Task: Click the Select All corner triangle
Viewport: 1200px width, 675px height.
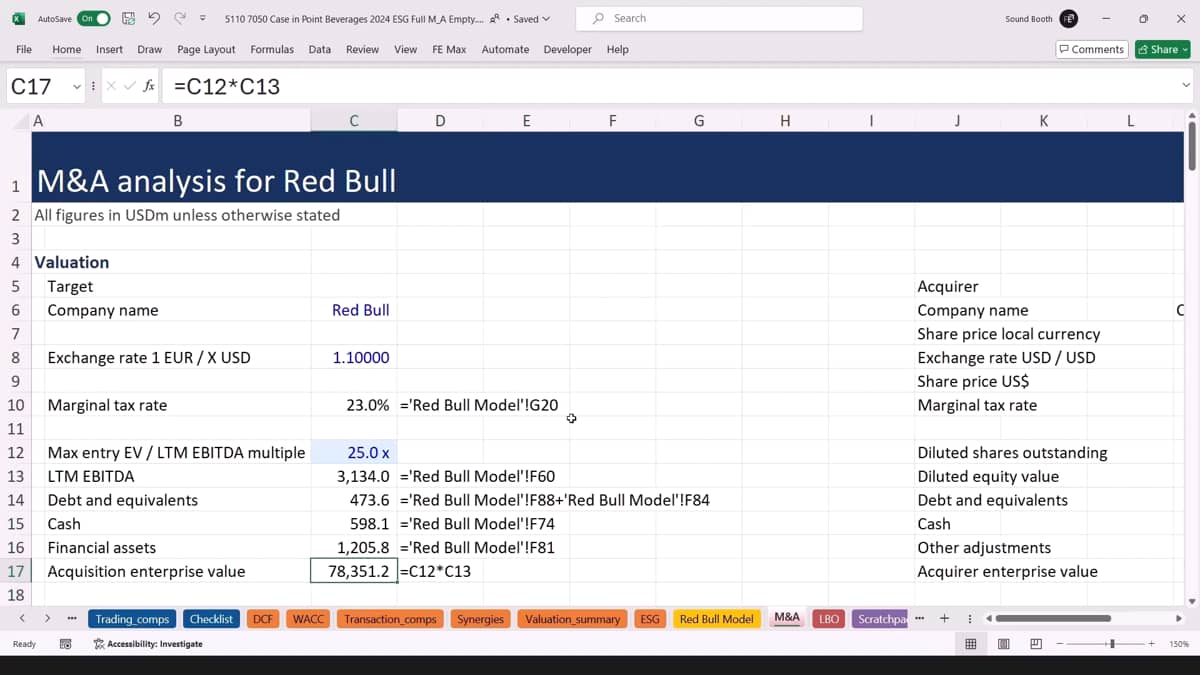Action: point(21,121)
